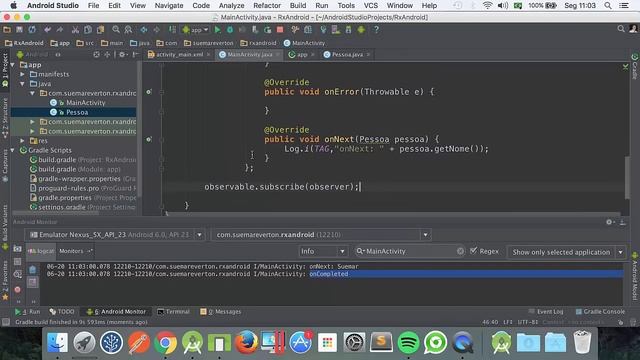
Task: Click the Find magnifier toolbar icon
Action: click(116, 29)
